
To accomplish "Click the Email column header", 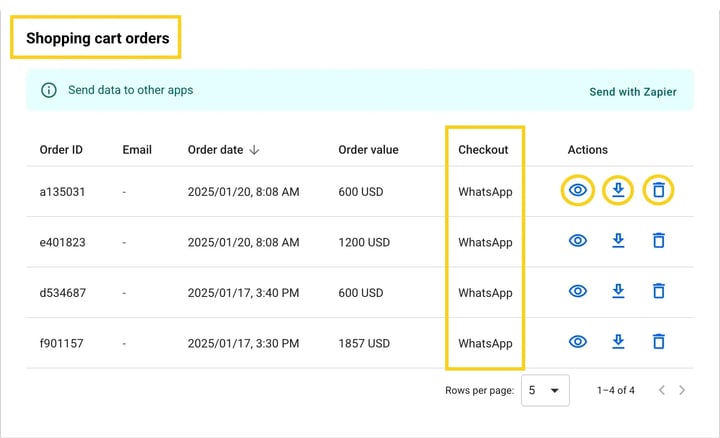I will tap(137, 150).
